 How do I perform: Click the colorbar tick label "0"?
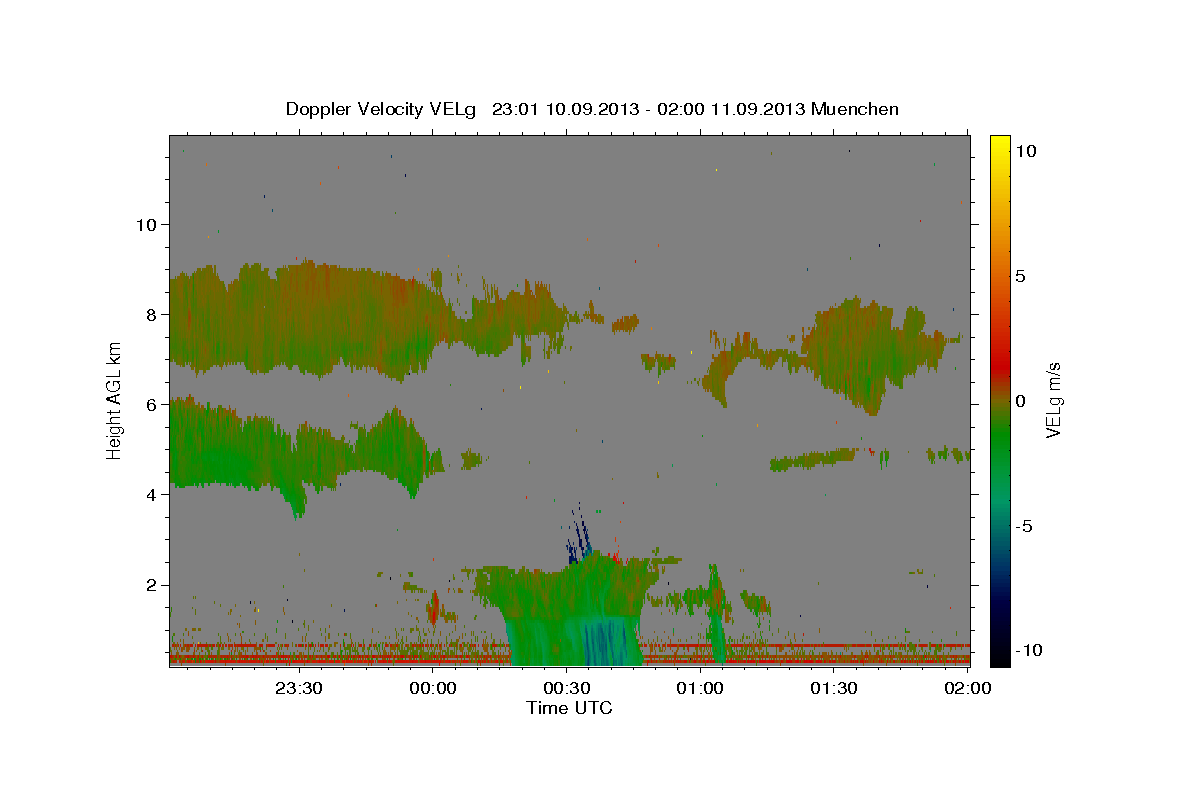(x=1020, y=400)
